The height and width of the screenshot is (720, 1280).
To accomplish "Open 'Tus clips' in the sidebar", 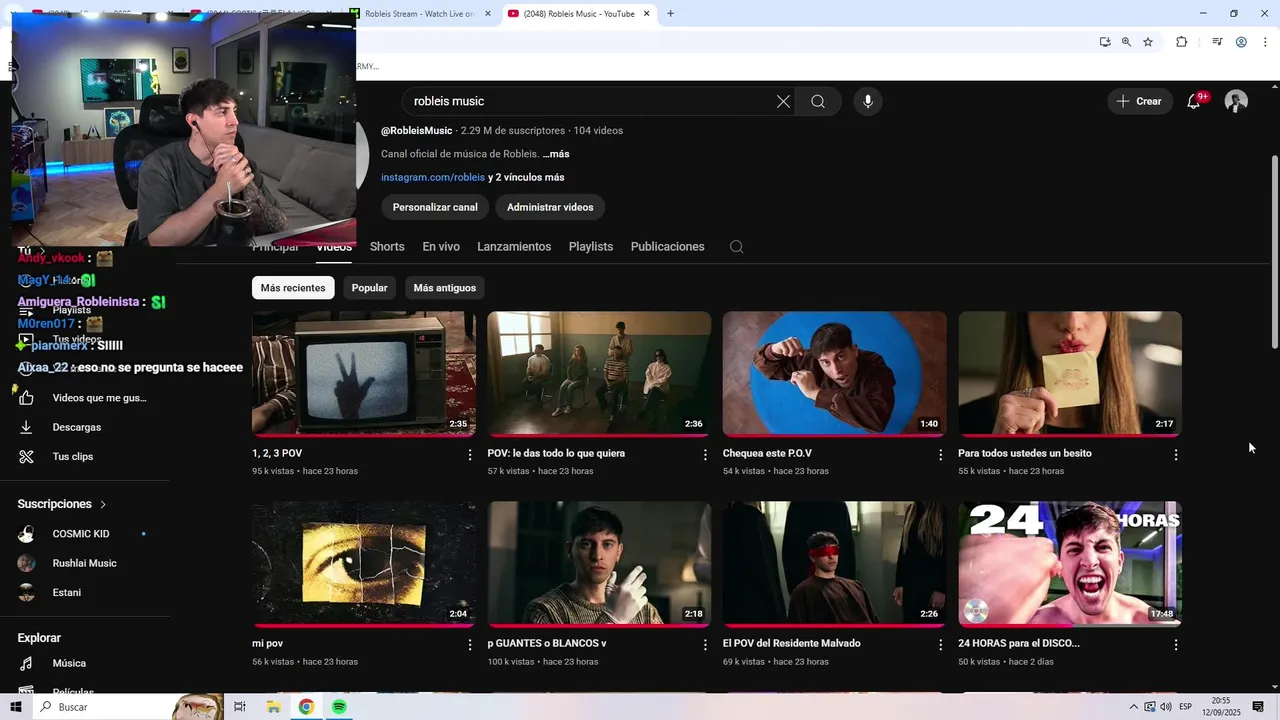I will 86,457.
